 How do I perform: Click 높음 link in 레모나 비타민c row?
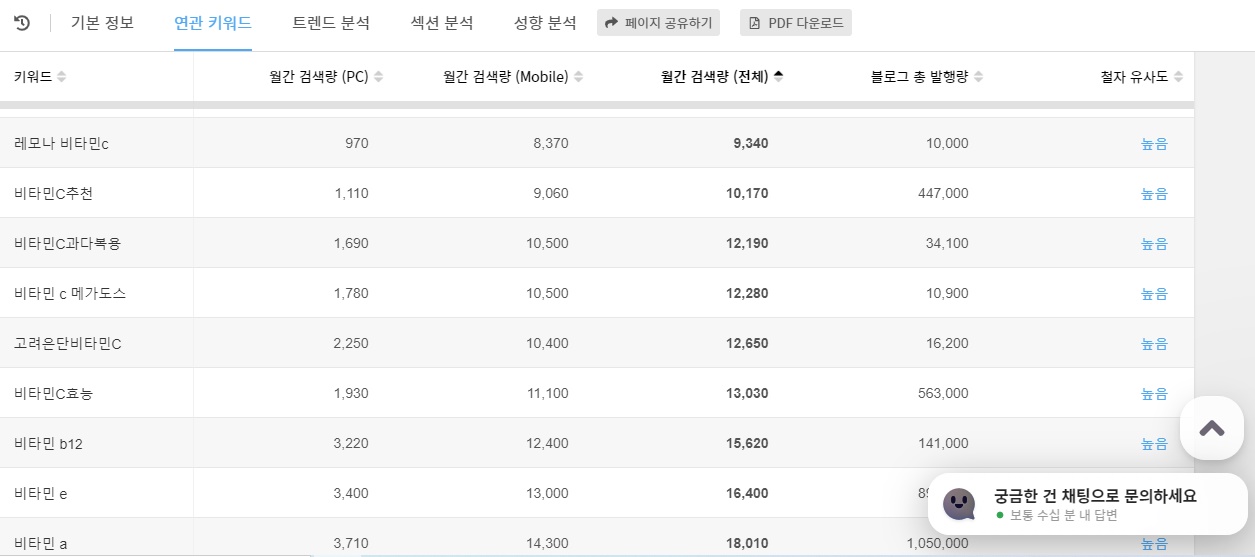point(1154,144)
